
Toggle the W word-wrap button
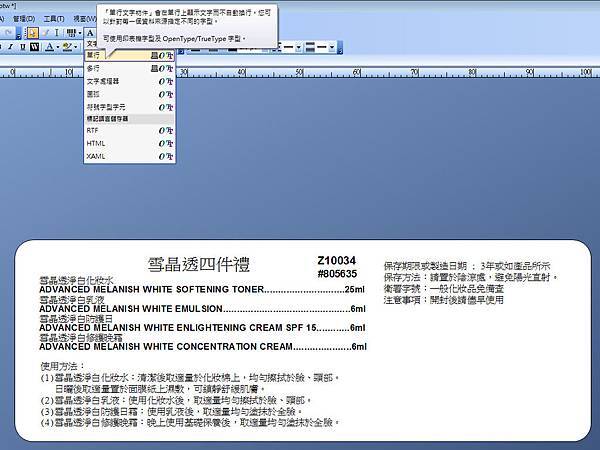[34, 47]
